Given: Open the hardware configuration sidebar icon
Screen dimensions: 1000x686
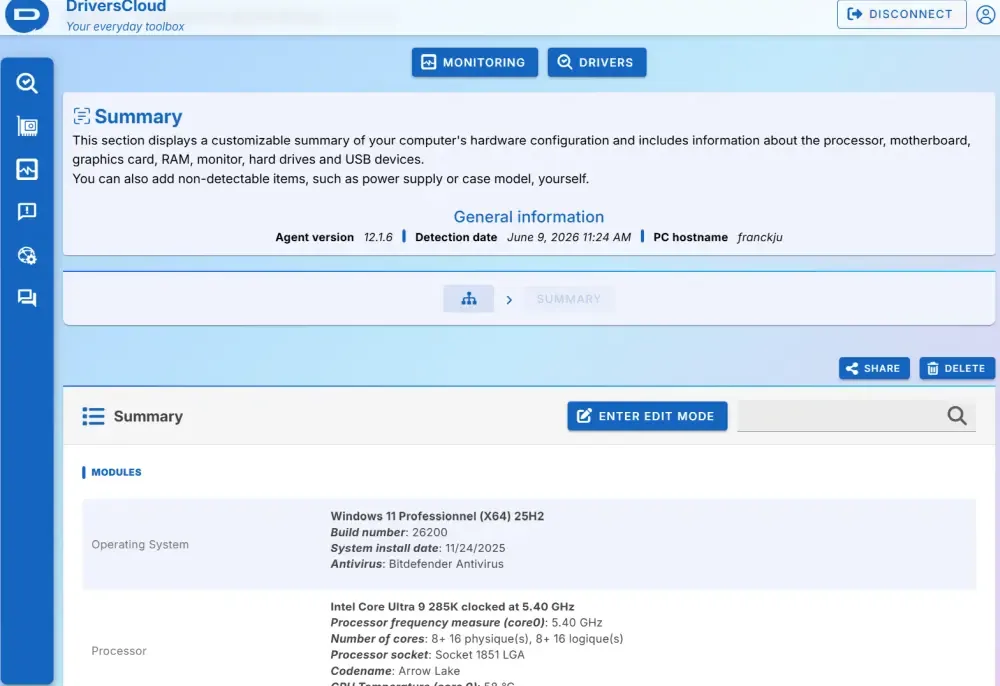Looking at the screenshot, I should [27, 126].
